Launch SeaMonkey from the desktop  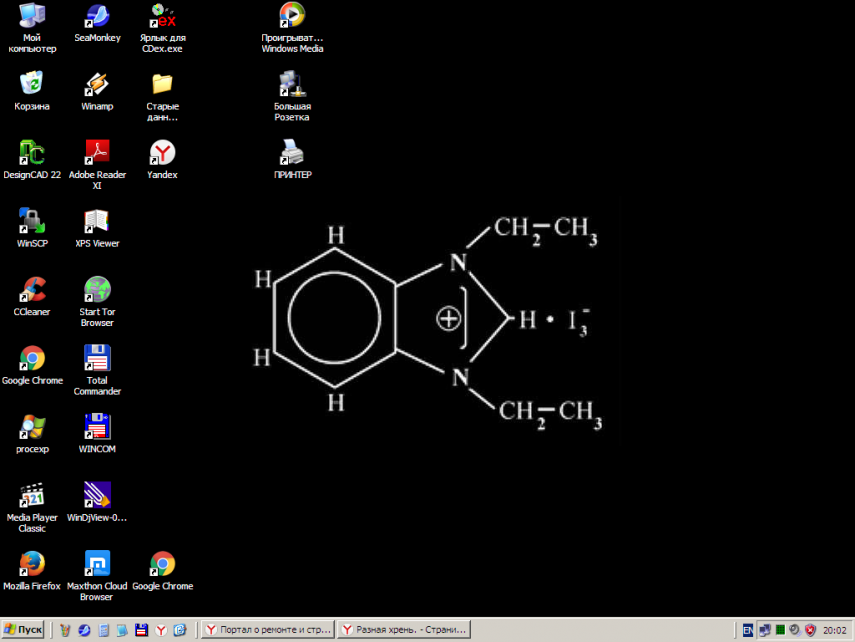click(97, 15)
